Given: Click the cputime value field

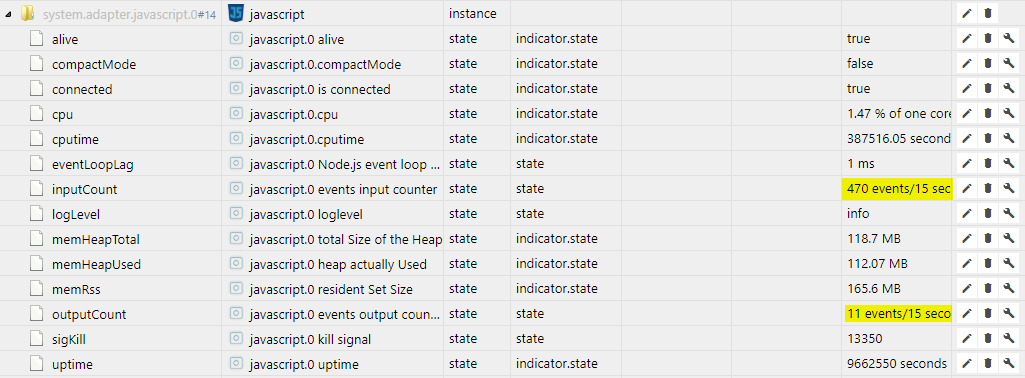Looking at the screenshot, I should [x=896, y=139].
